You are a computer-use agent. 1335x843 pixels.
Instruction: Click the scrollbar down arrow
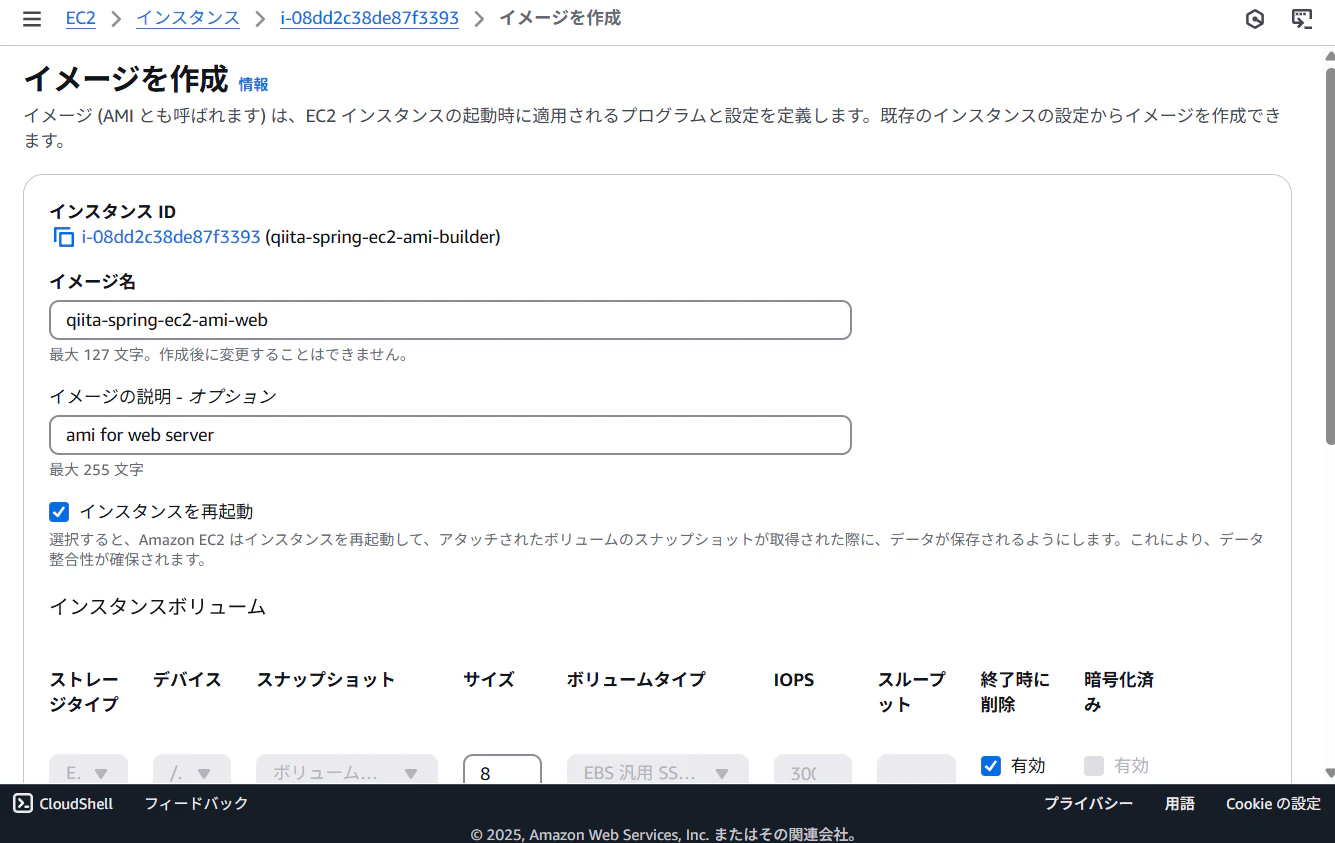(x=1329, y=773)
